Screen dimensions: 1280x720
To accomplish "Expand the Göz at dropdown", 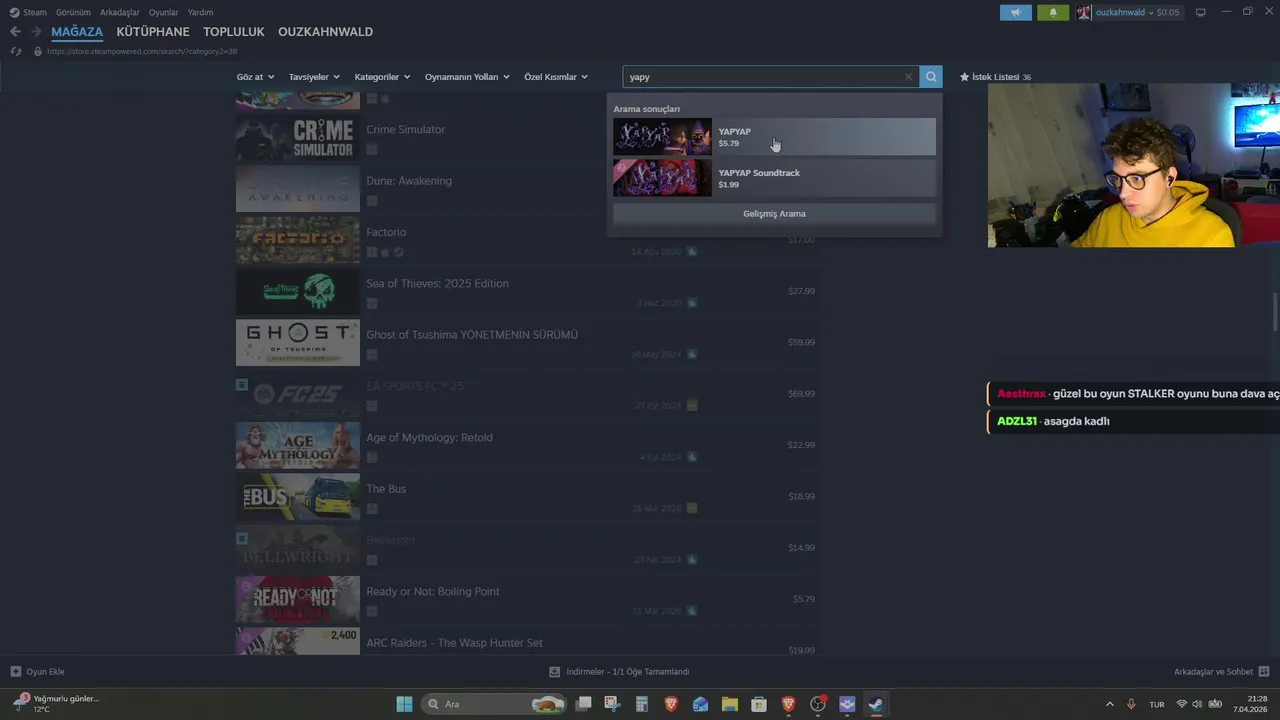I will click(x=255, y=77).
